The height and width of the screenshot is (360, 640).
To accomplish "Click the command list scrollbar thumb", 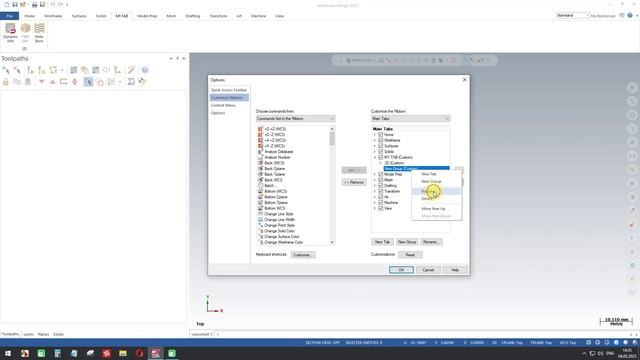I will pos(332,139).
